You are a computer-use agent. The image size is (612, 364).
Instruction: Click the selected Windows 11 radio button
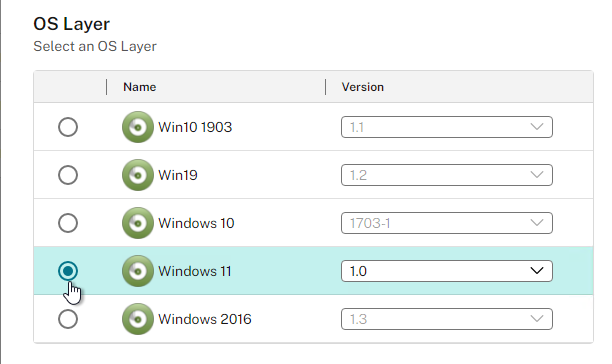[68, 271]
